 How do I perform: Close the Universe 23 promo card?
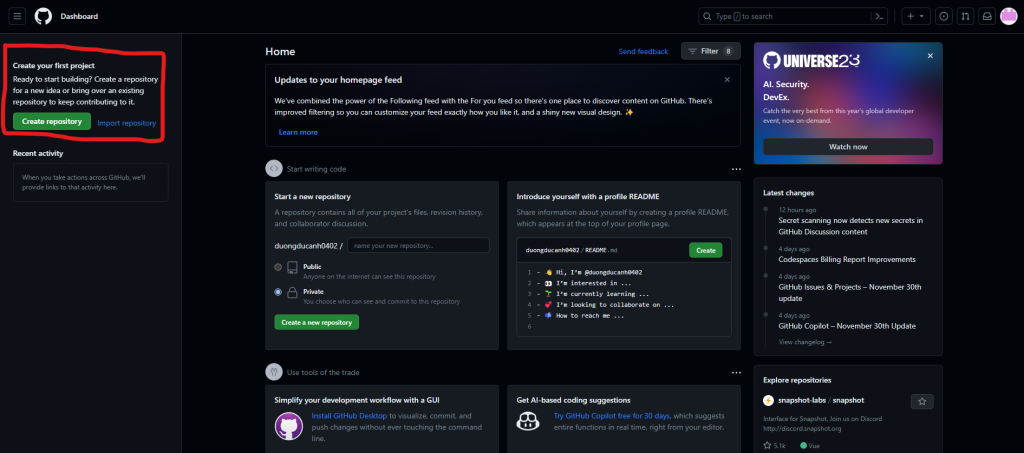pos(930,57)
